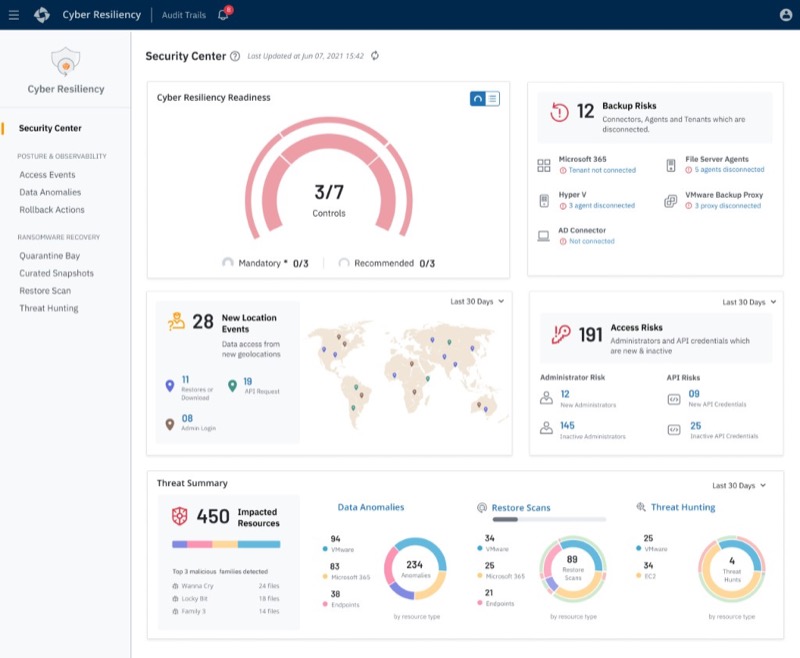The image size is (800, 658).
Task: Click the 3/7 Controls gauge chart
Action: click(x=329, y=179)
